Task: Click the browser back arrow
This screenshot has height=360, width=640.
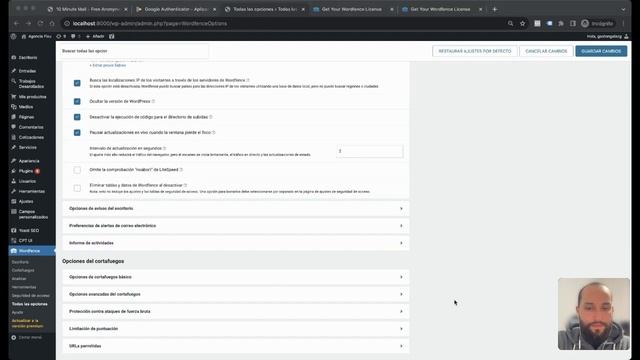Action: 16,24
